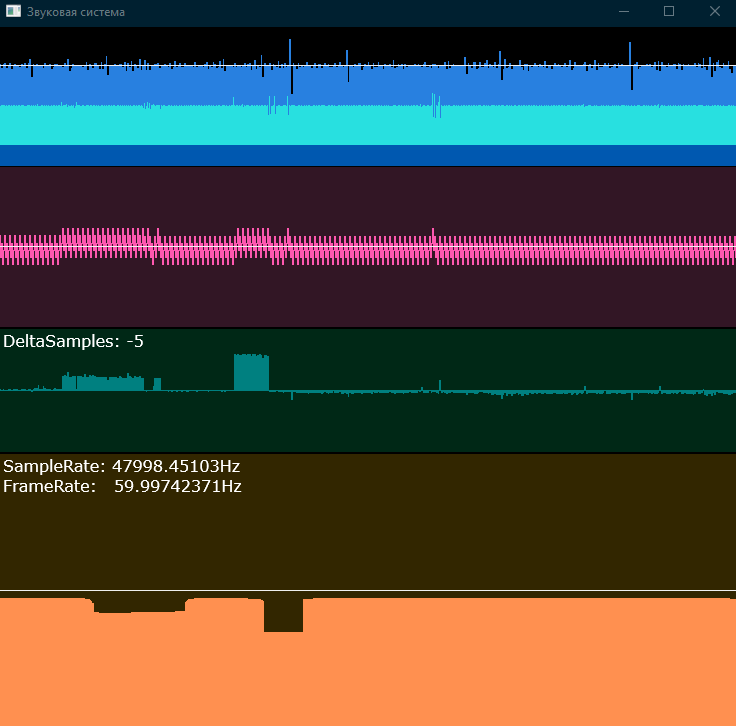
Task: Close the Звуковая система window
Action: coord(714,11)
